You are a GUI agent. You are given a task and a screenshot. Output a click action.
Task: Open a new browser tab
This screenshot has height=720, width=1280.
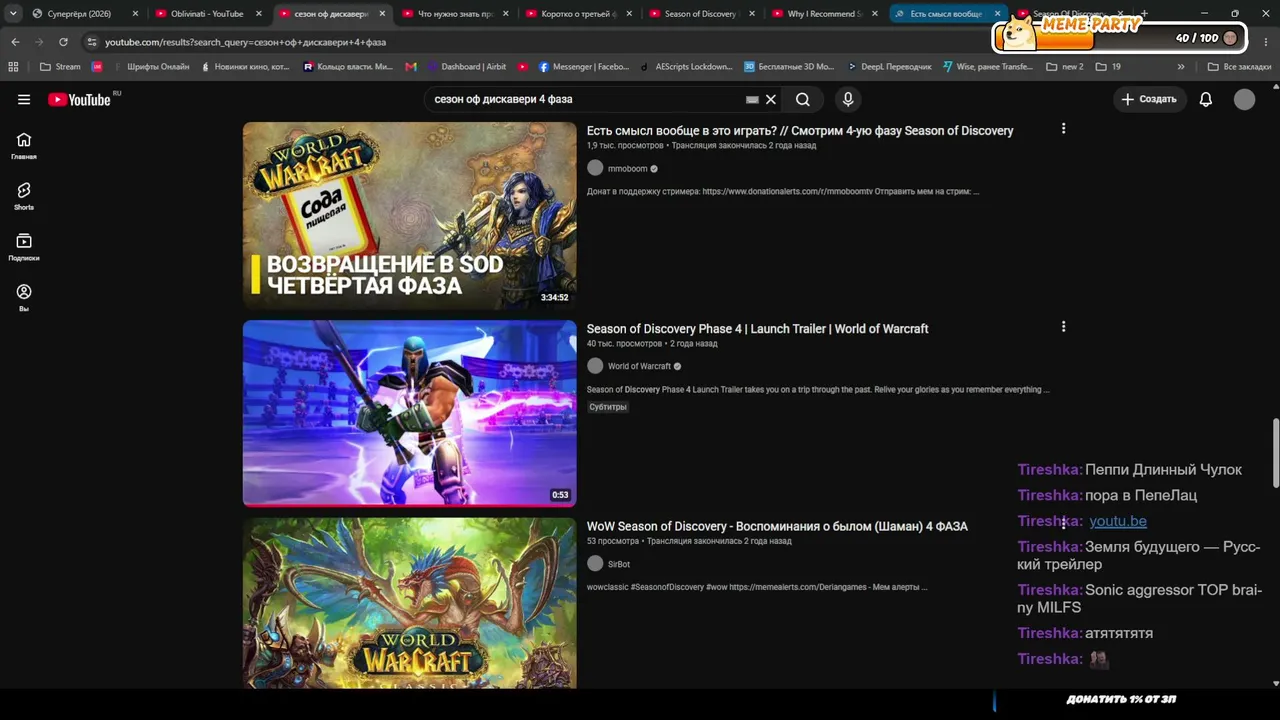point(1144,14)
